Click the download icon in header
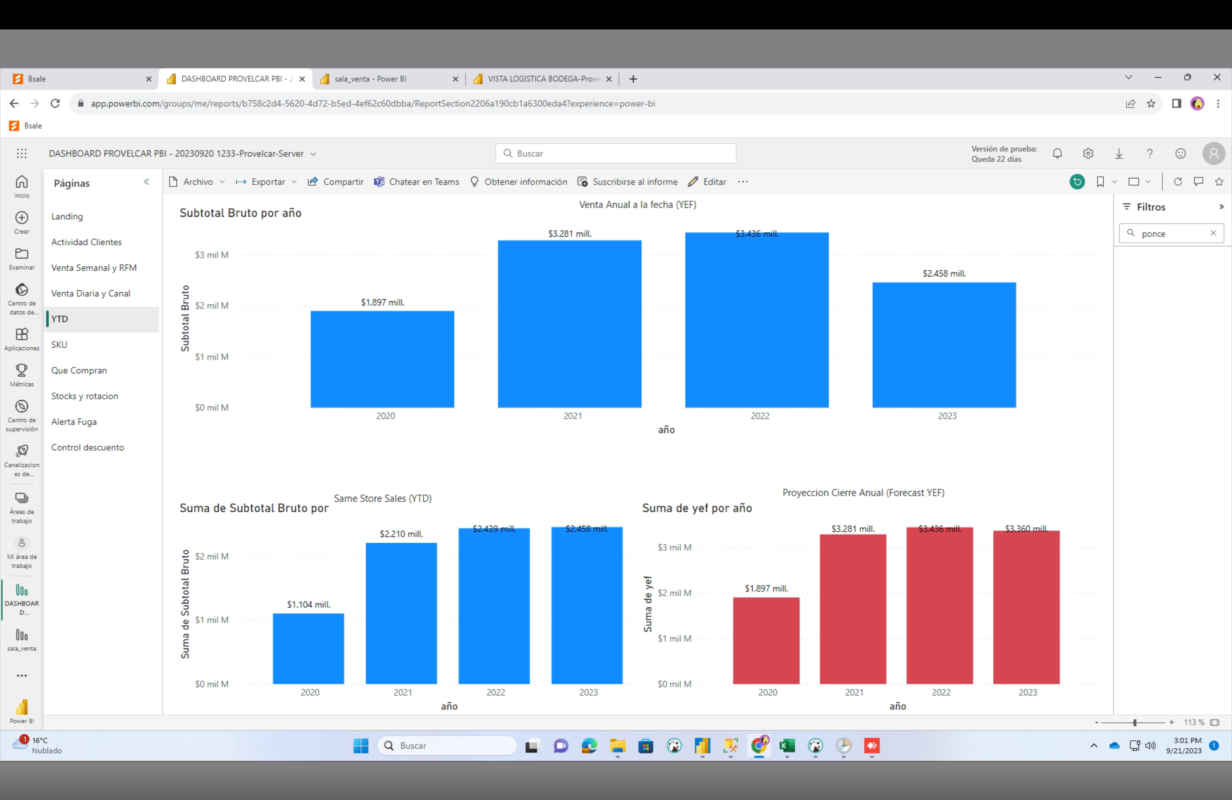Image resolution: width=1232 pixels, height=800 pixels. coord(1119,154)
